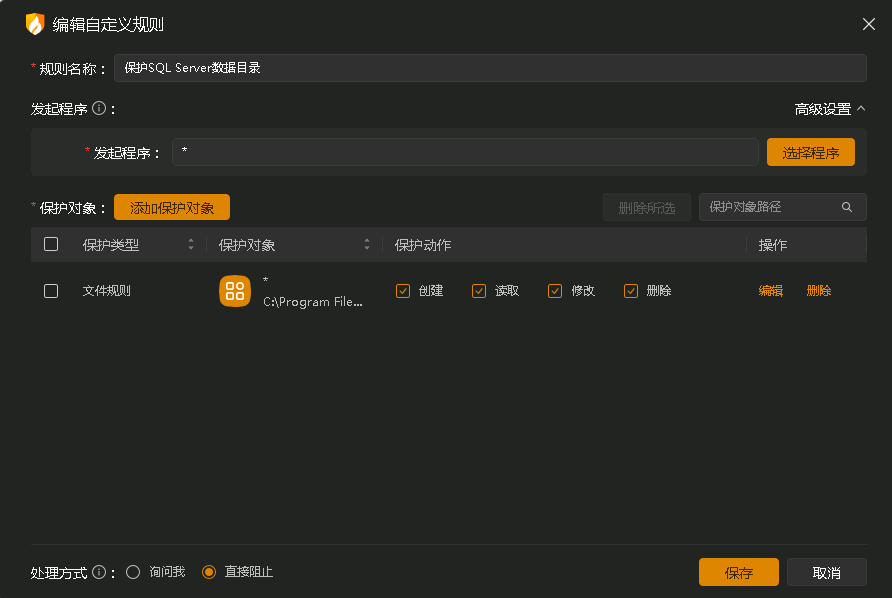Screen dimensions: 892x598
Task: Save the rule with the 保存 button
Action: coord(738,571)
